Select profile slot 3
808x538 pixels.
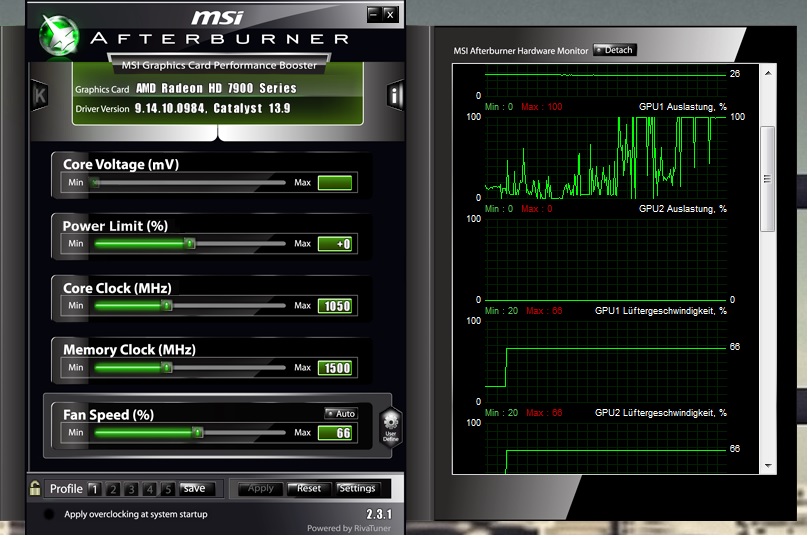[131, 489]
